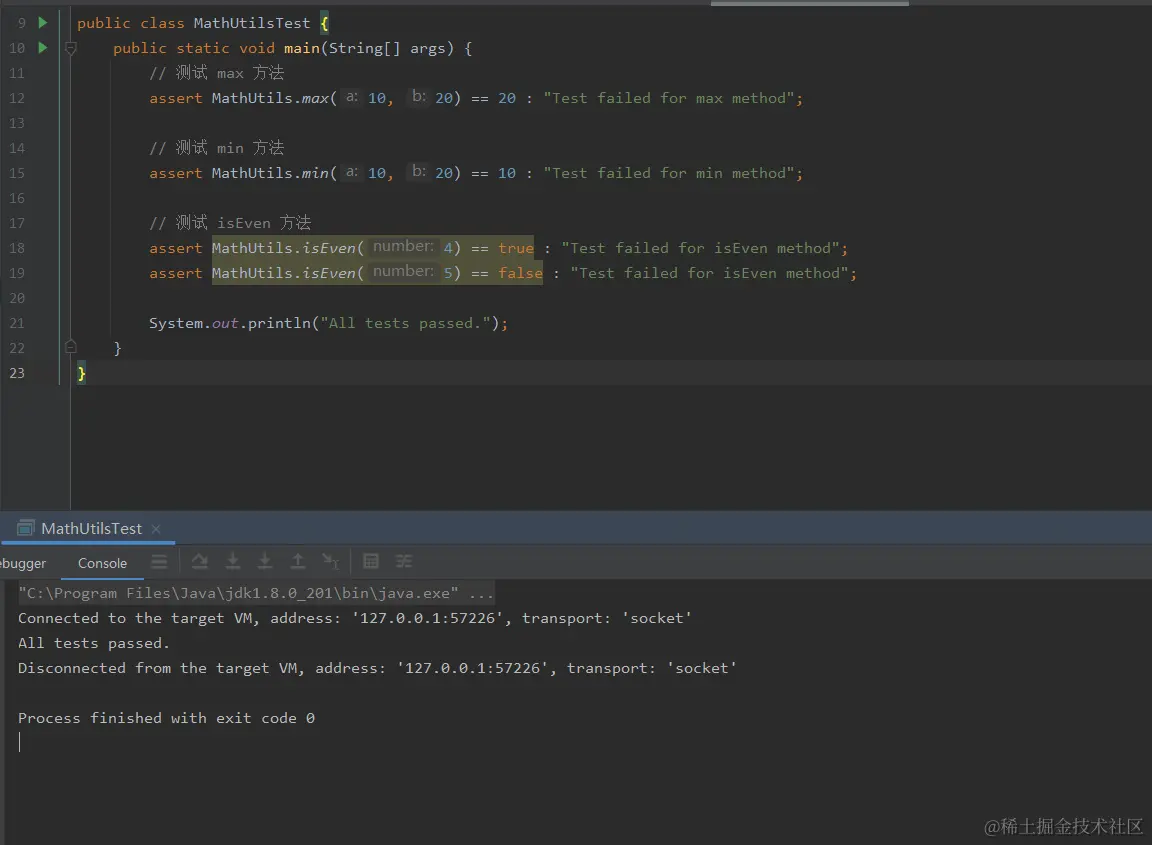
Task: Click the 'Connected to the target VM' console line
Action: pos(355,618)
